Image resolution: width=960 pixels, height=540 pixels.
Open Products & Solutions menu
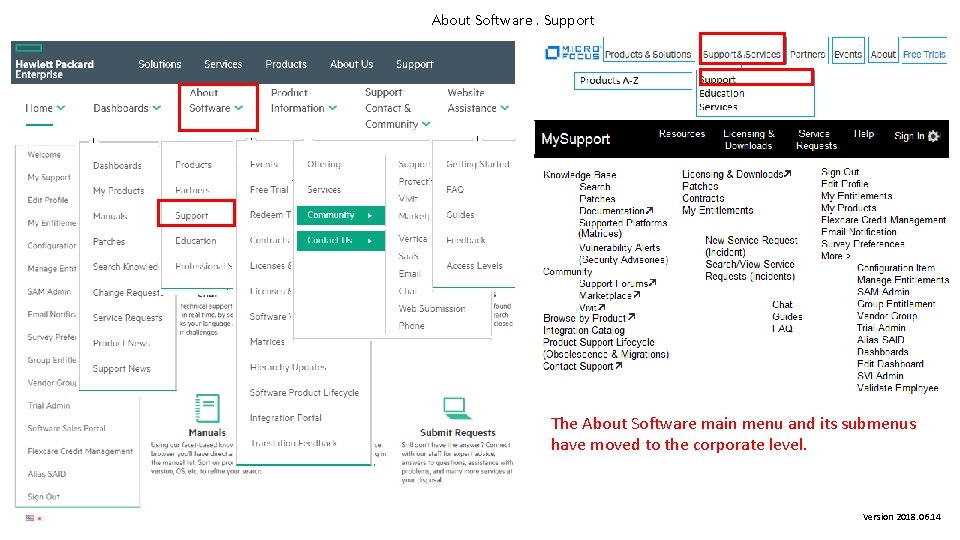tap(648, 54)
